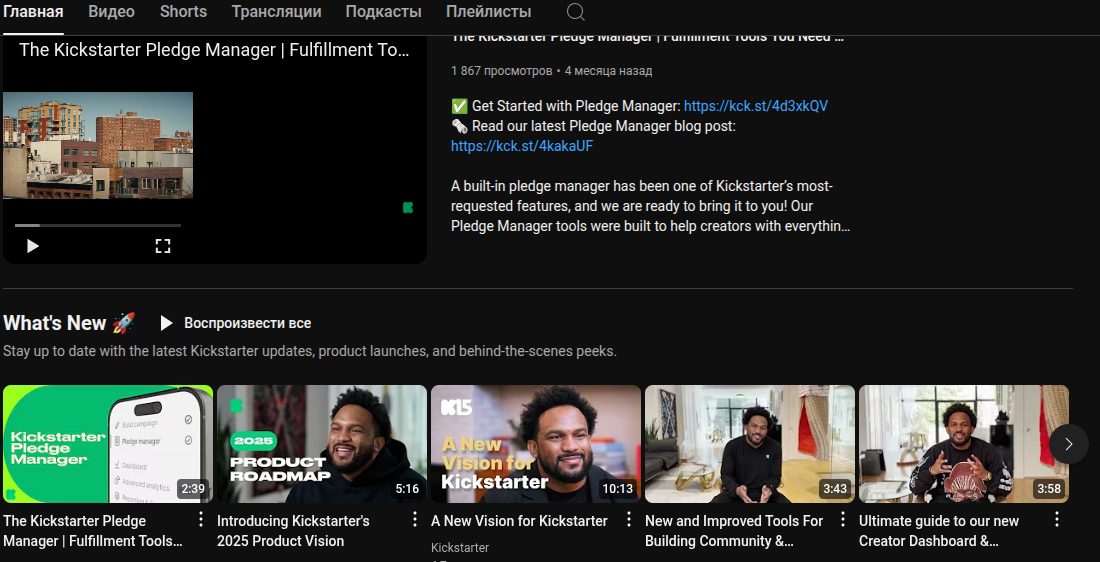
Task: Open the 3:43 community tools video thumbnail
Action: (x=750, y=444)
